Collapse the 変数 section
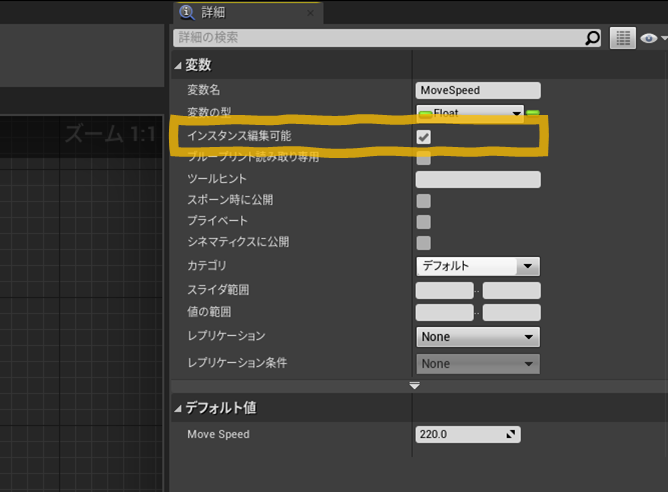The width and height of the screenshot is (668, 492). click(x=178, y=65)
